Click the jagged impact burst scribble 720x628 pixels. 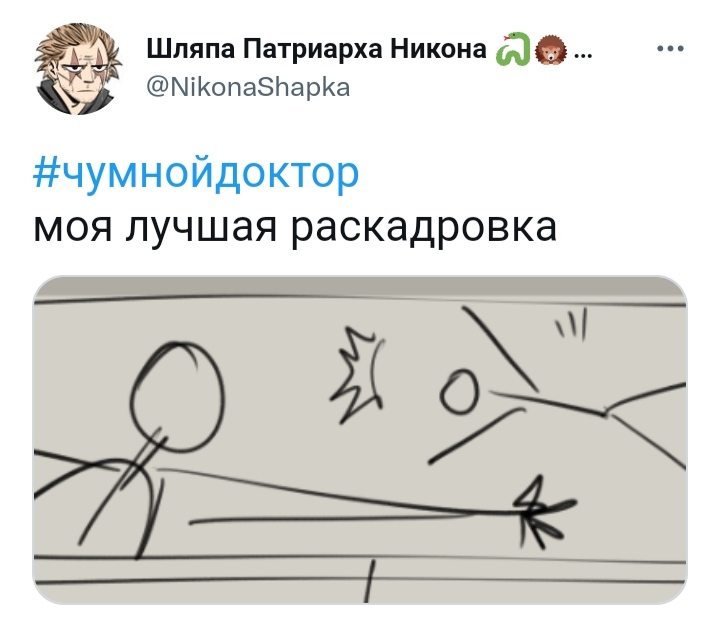click(356, 374)
